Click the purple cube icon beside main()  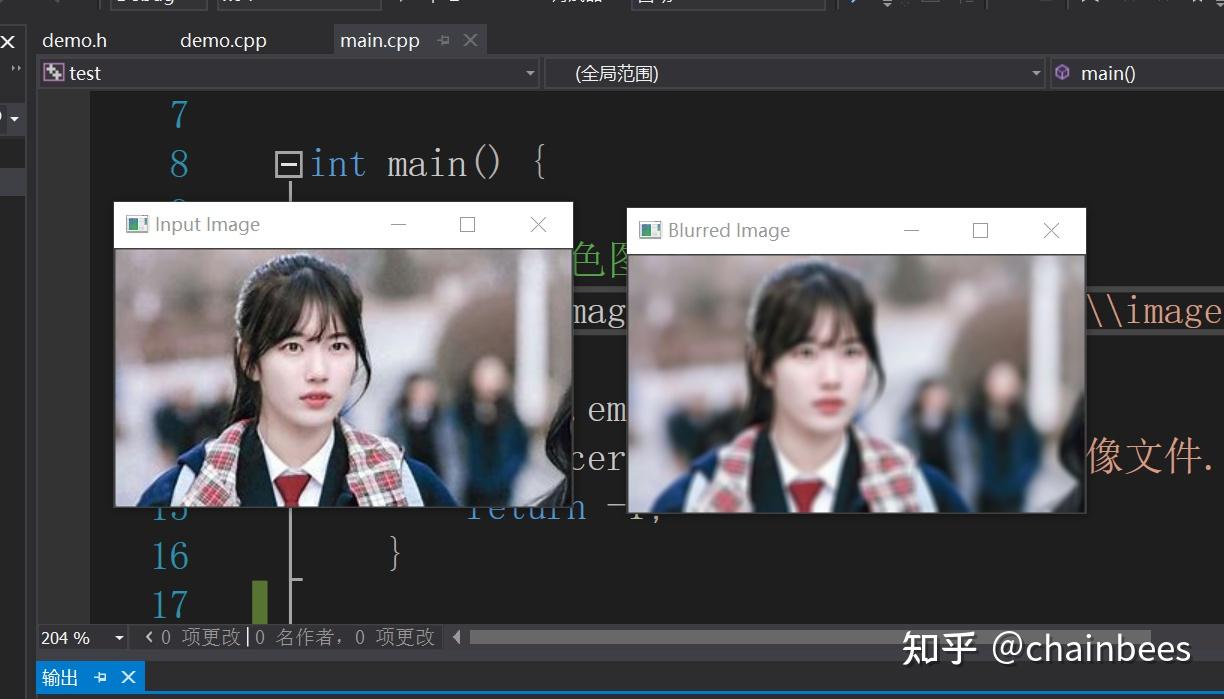click(1062, 72)
